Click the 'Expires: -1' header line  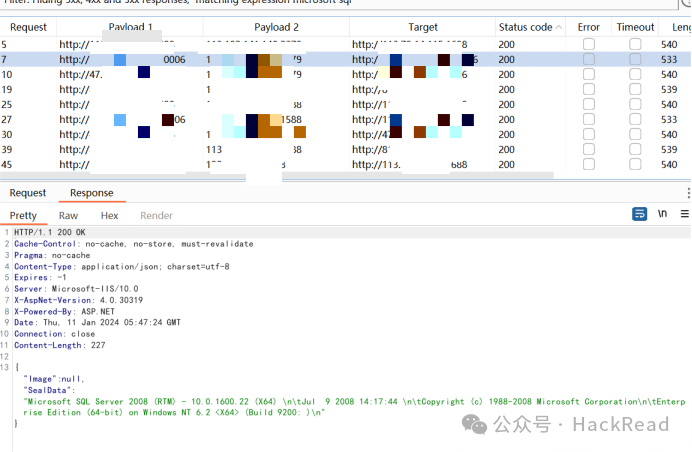pos(40,278)
